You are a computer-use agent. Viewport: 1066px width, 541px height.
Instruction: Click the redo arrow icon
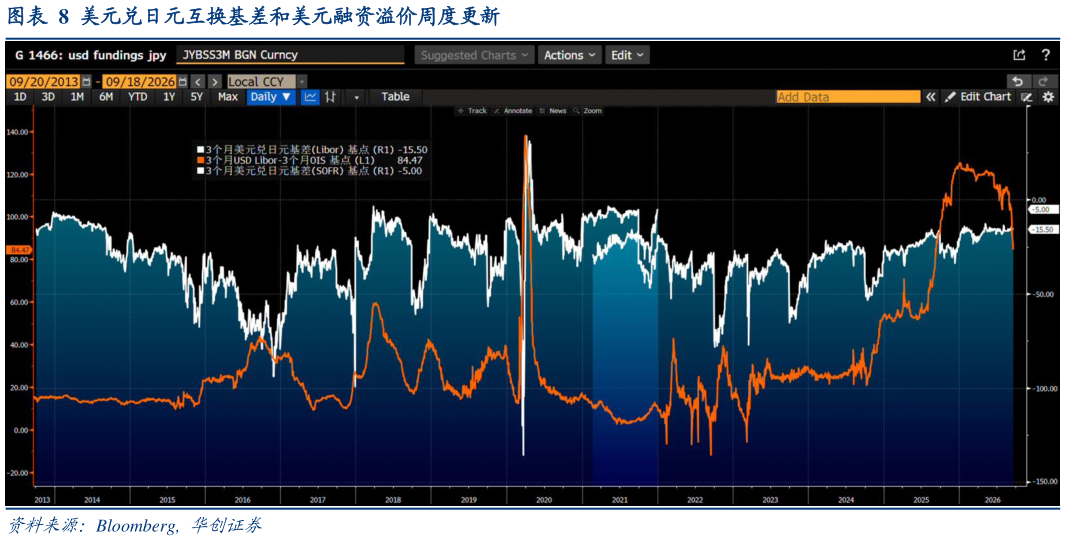click(x=1044, y=81)
